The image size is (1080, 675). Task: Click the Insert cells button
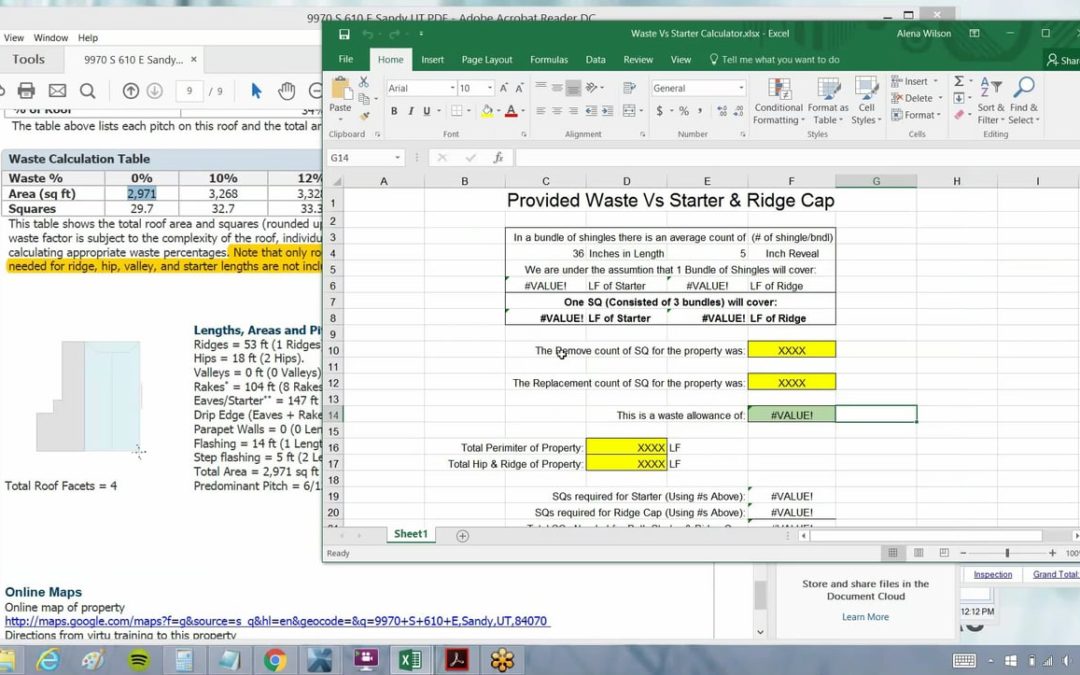(x=915, y=81)
